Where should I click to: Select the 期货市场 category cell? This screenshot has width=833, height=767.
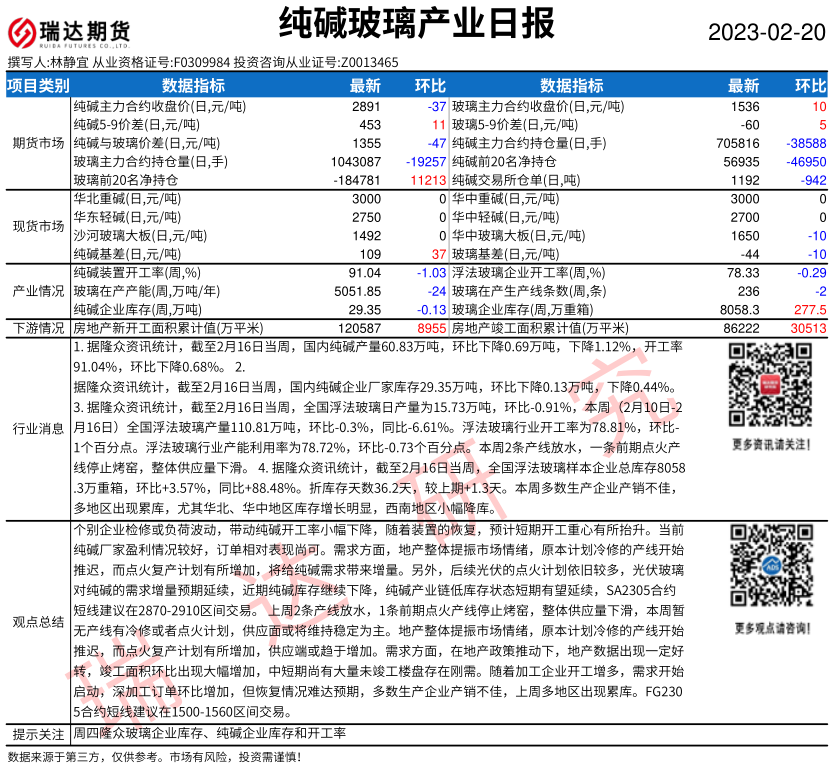[38, 143]
